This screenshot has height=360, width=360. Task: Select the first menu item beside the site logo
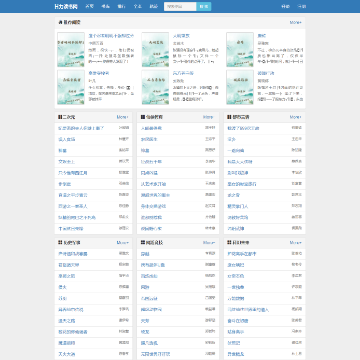click(90, 6)
